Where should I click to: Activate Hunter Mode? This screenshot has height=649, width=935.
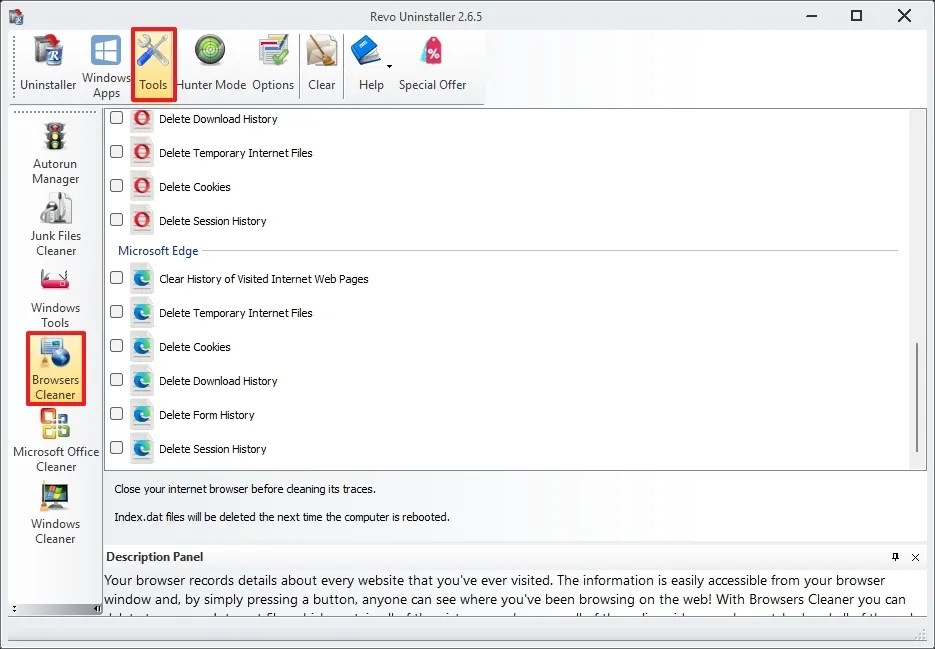[x=210, y=63]
